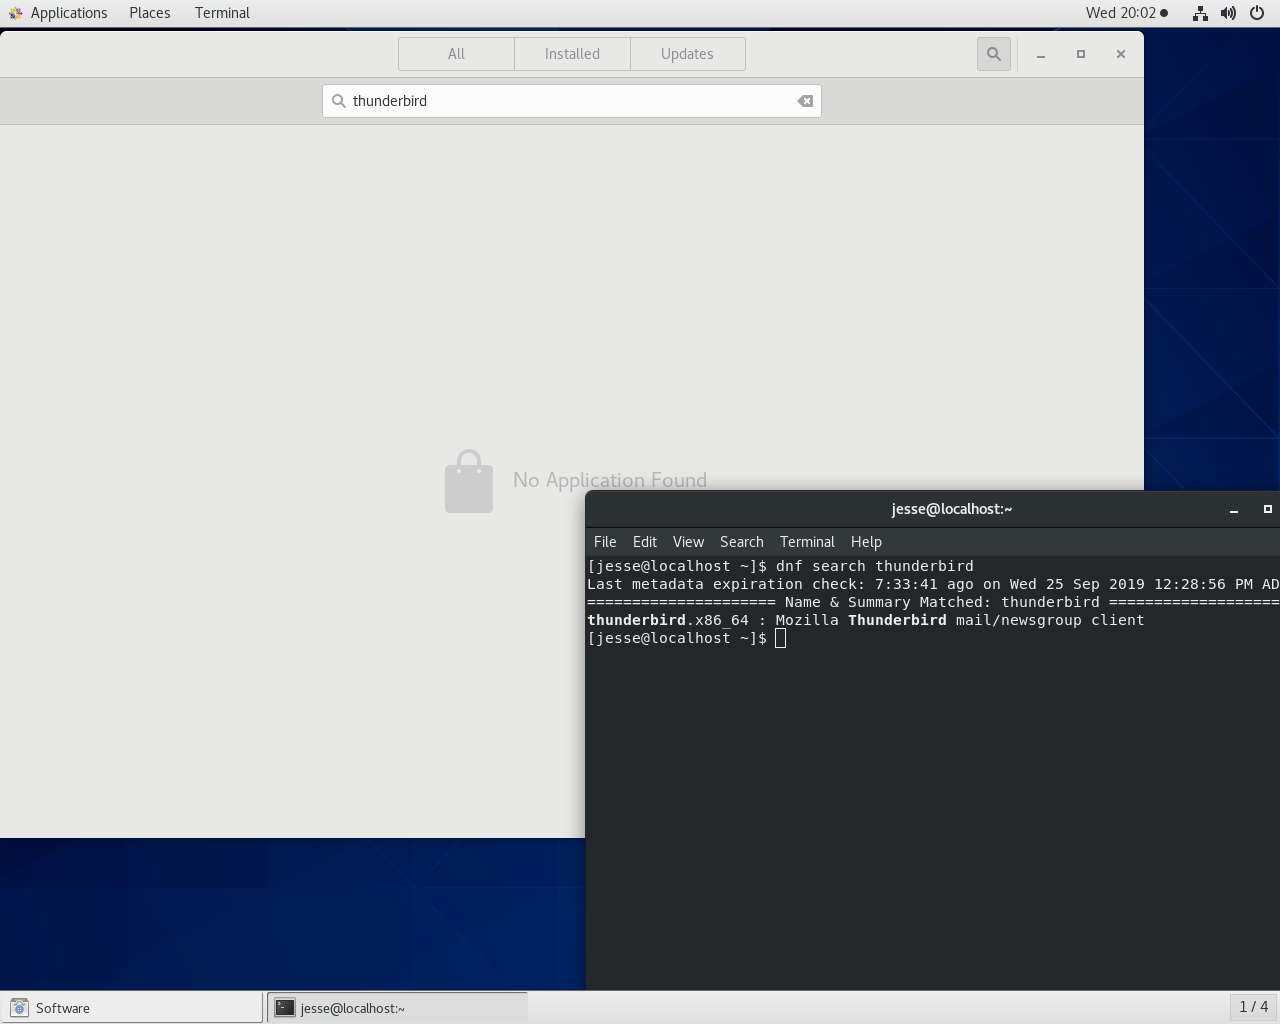The height and width of the screenshot is (1024, 1280).
Task: Open the Places menu in top bar
Action: (x=150, y=13)
